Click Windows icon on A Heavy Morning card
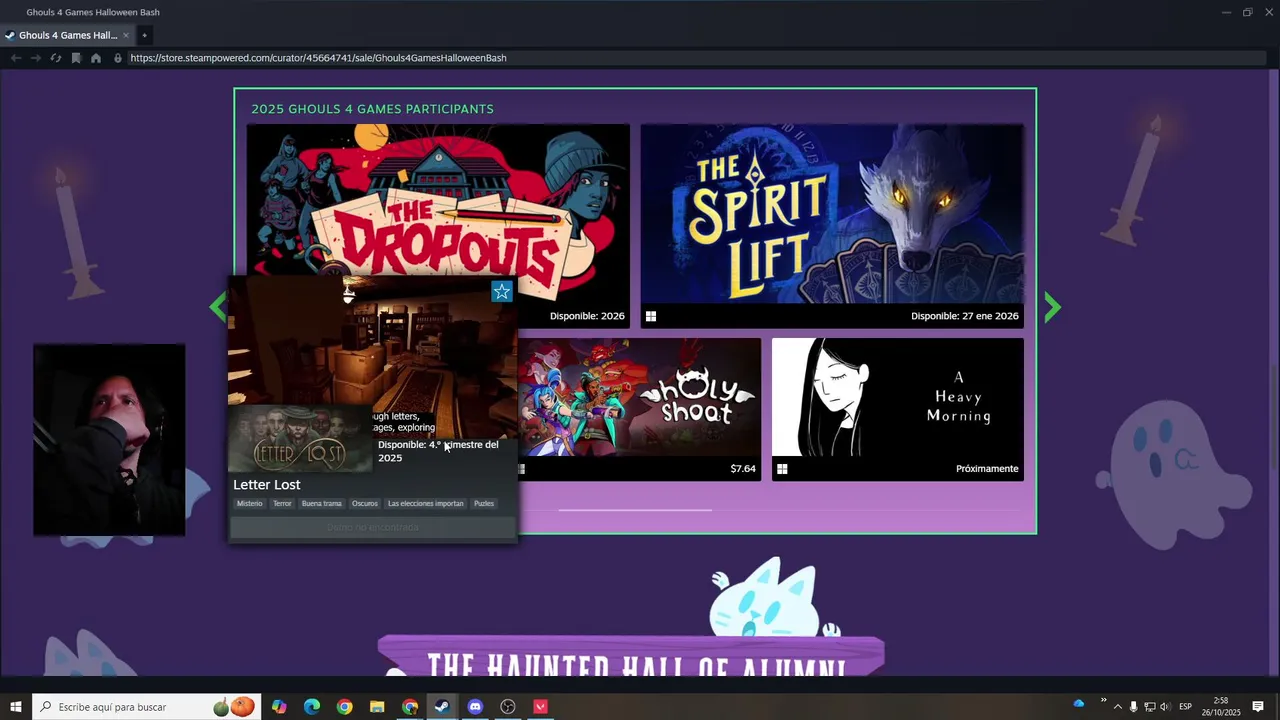 [x=782, y=468]
